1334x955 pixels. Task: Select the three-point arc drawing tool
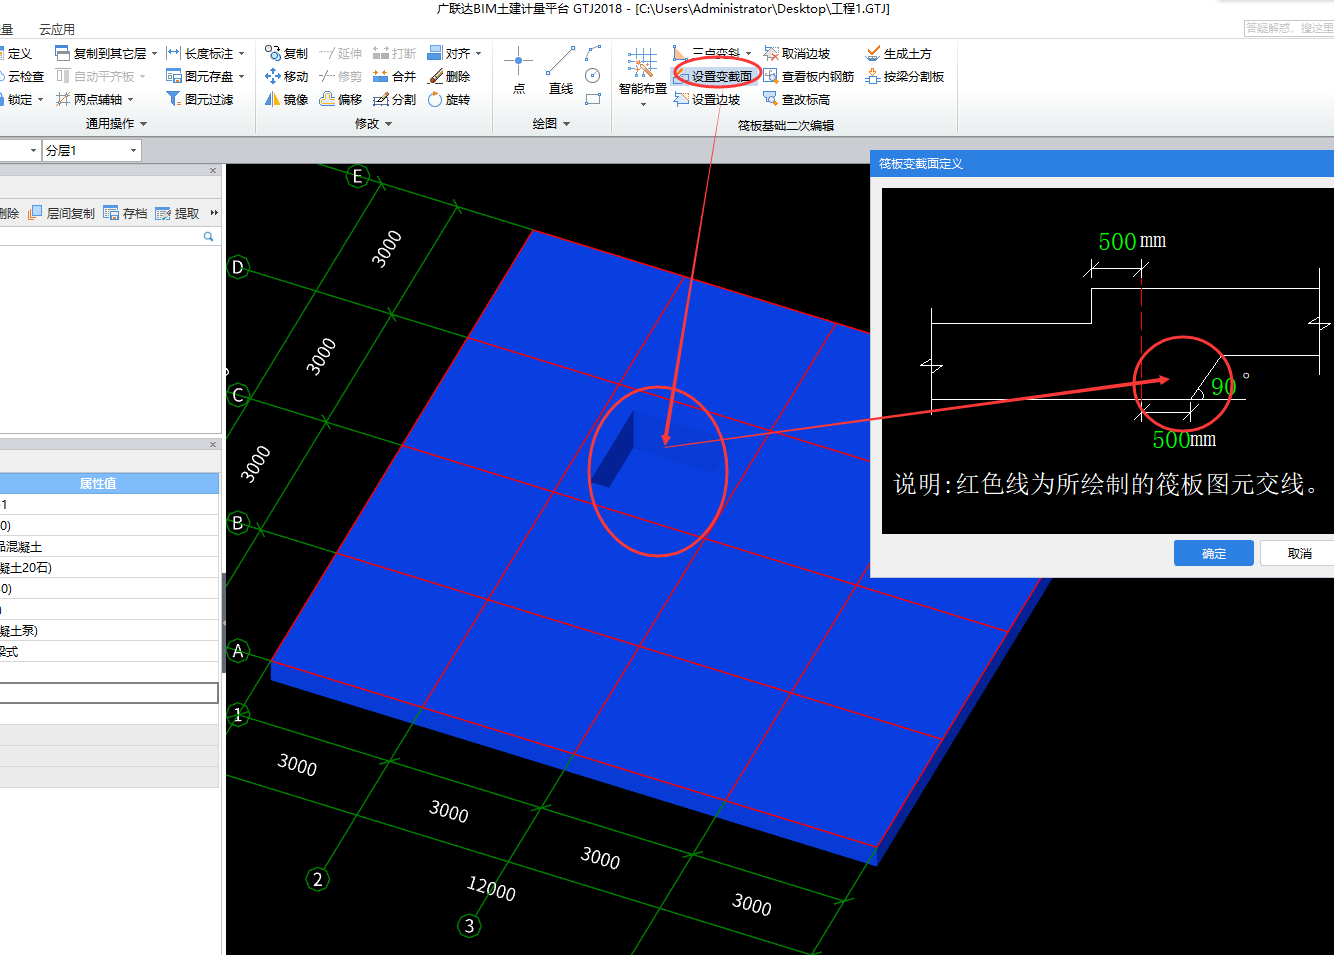pos(593,53)
